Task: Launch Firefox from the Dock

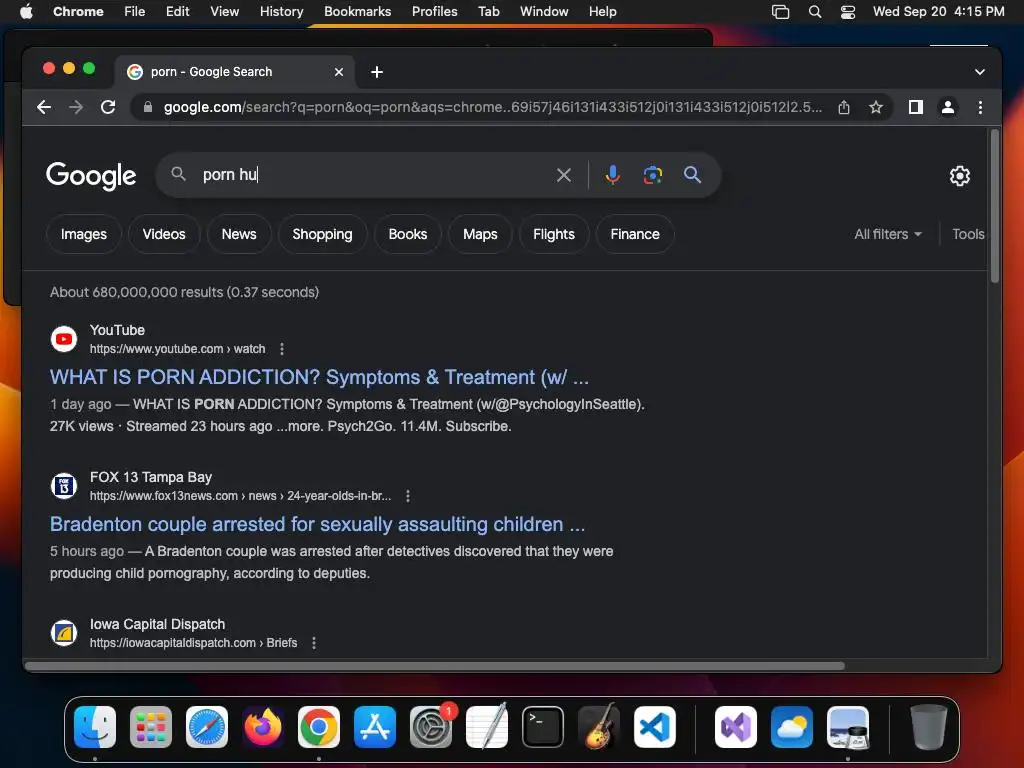Action: click(x=263, y=727)
